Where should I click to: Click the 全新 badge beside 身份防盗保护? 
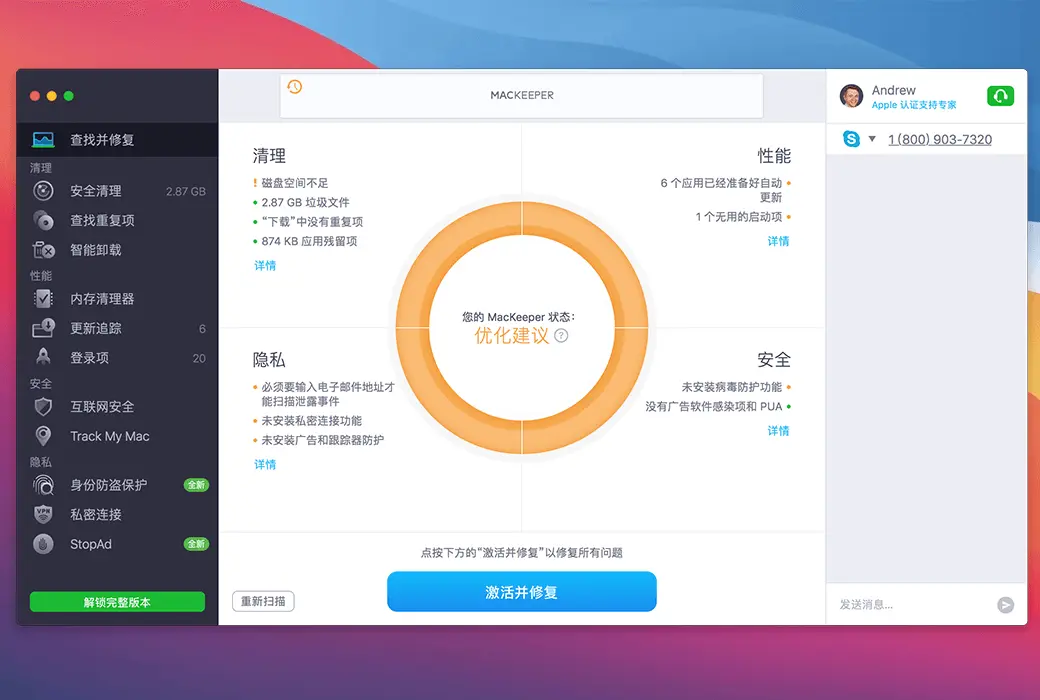[196, 485]
